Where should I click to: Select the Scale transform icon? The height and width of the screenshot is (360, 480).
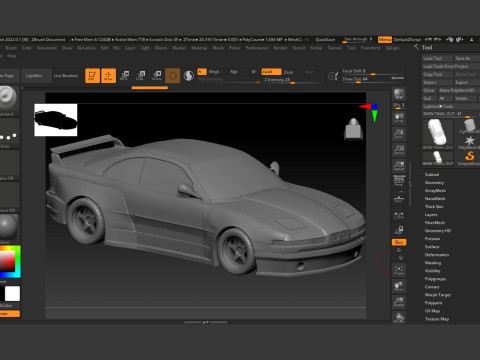click(x=141, y=75)
